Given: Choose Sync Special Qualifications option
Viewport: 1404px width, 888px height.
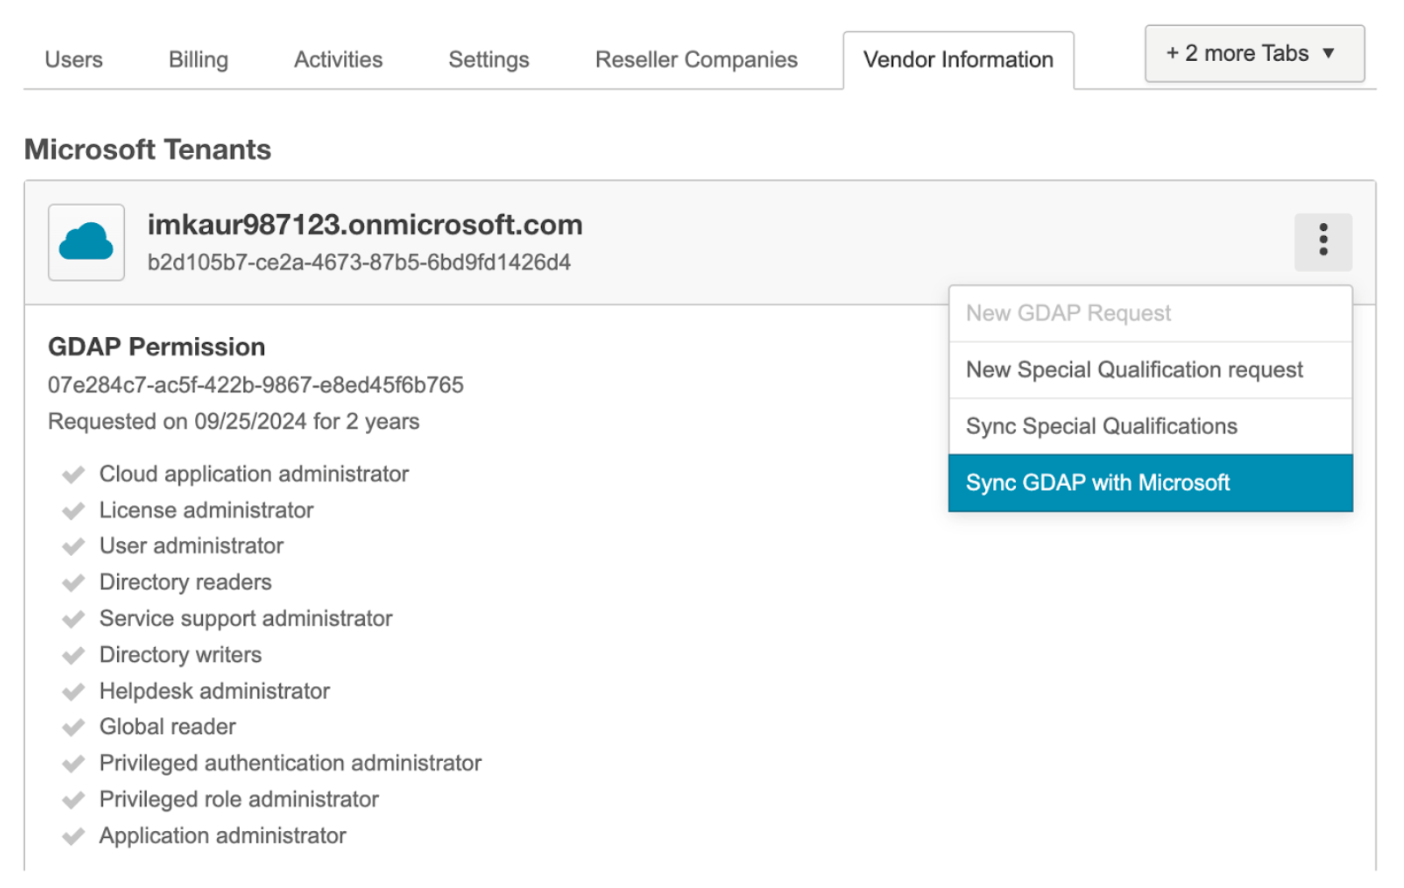Looking at the screenshot, I should click(1149, 427).
